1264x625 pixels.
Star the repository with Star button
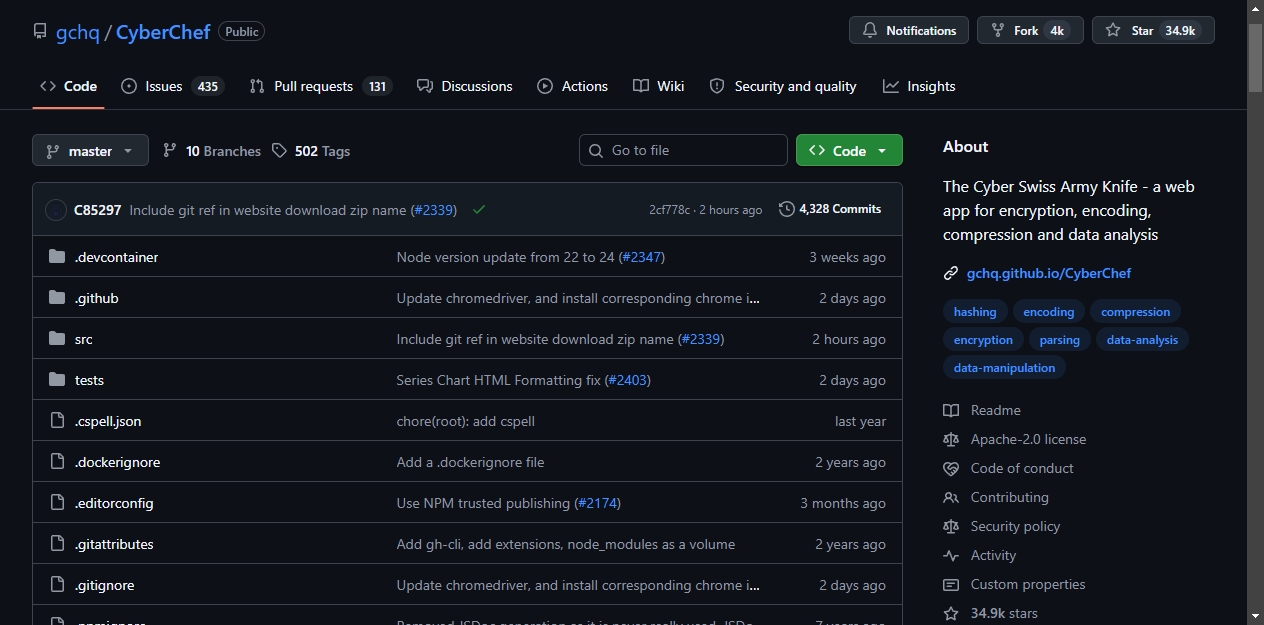1153,30
